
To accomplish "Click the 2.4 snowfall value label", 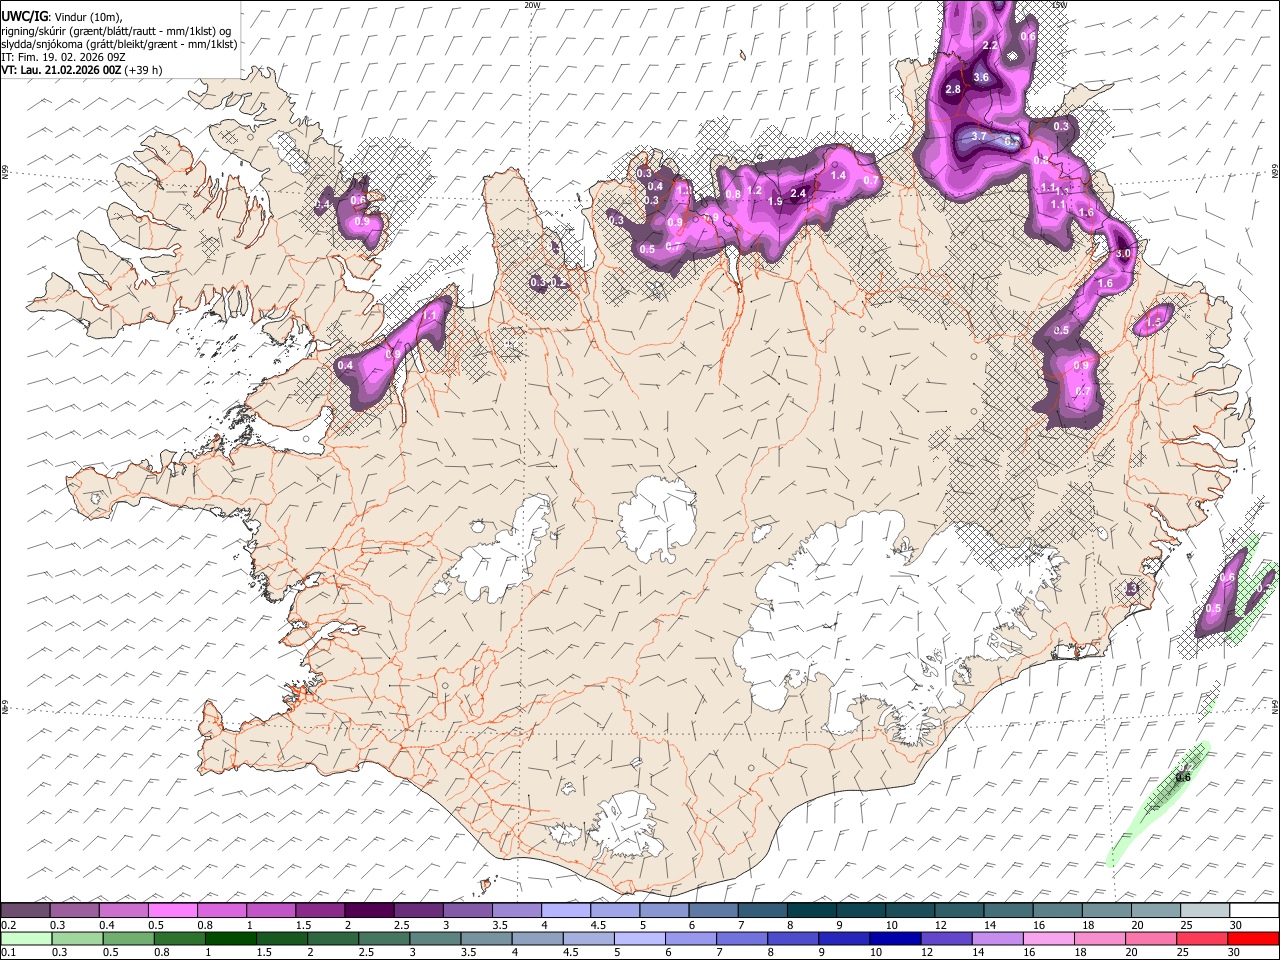I will [798, 194].
